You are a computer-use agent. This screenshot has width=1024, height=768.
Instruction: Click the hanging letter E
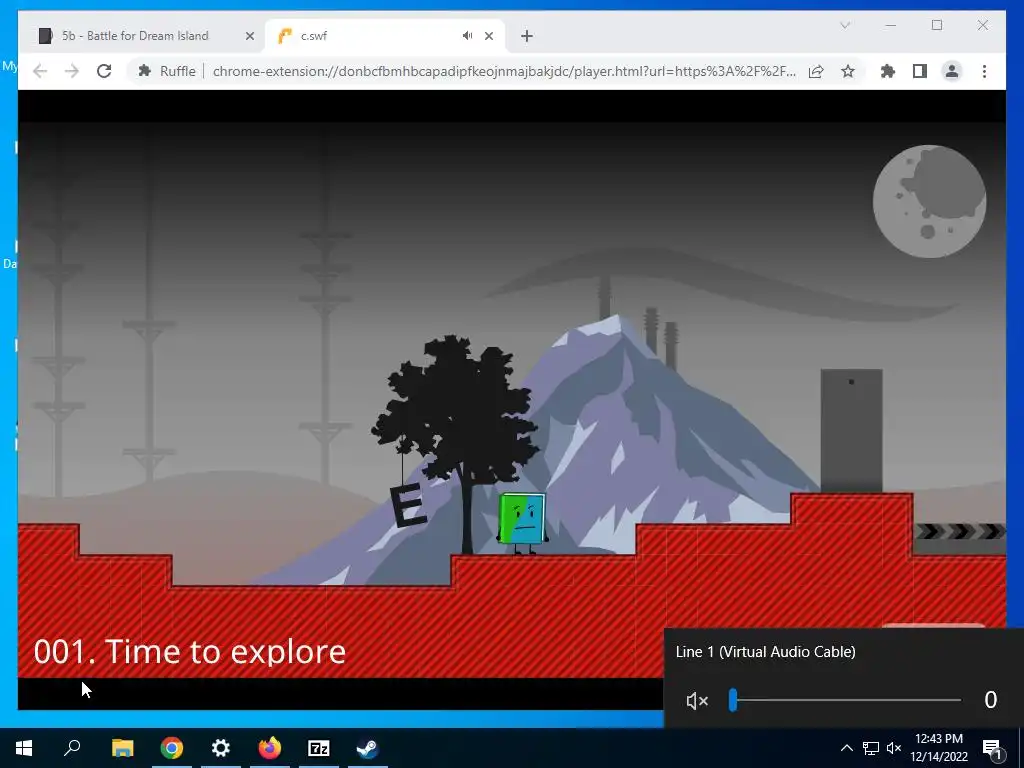(x=408, y=505)
